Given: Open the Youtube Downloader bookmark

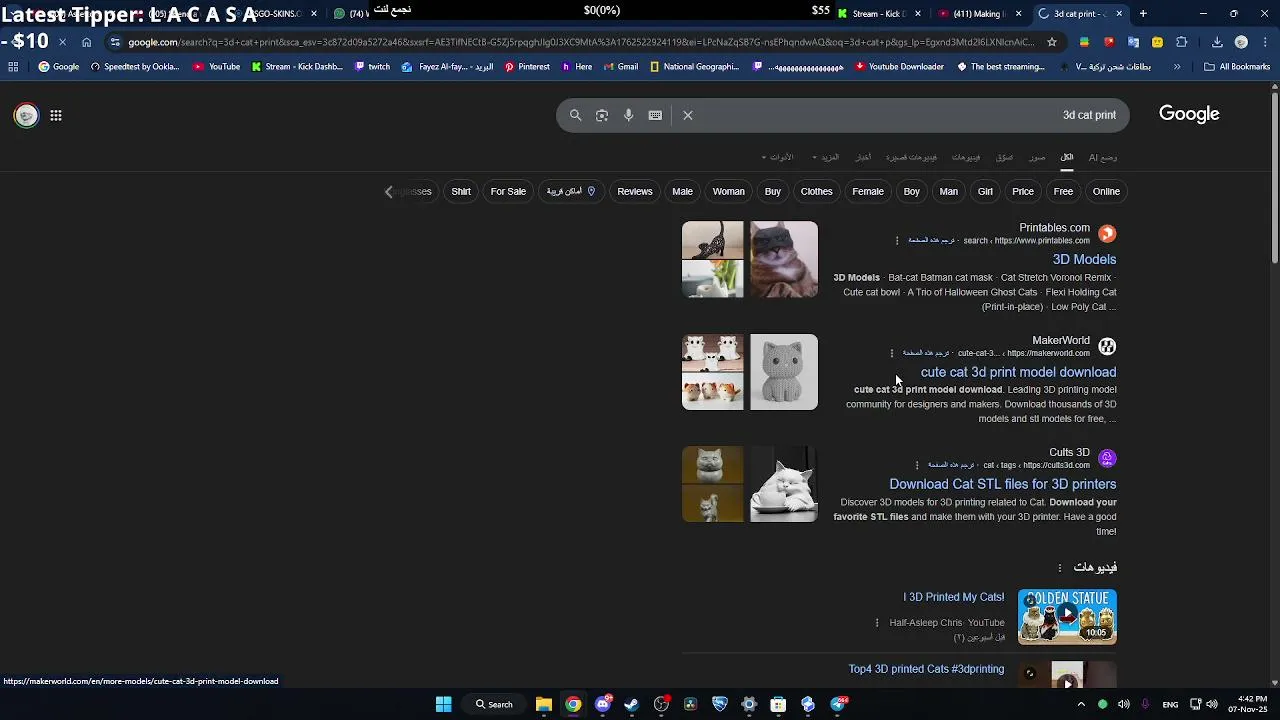Looking at the screenshot, I should coord(899,67).
